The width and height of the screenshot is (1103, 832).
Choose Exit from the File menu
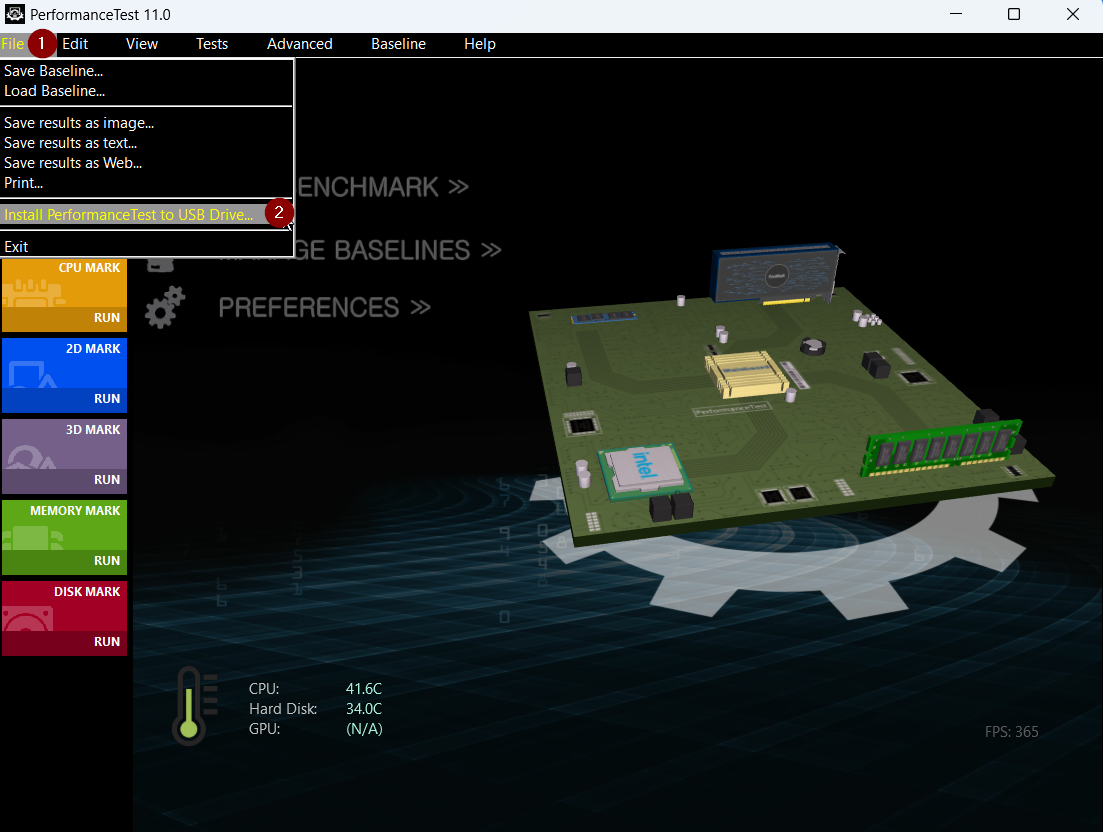[146, 247]
